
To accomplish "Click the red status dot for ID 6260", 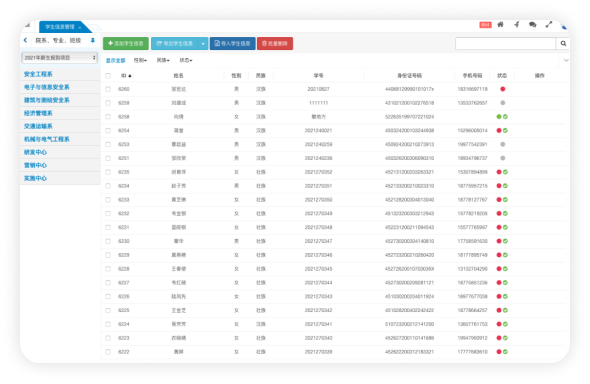I will [502, 89].
